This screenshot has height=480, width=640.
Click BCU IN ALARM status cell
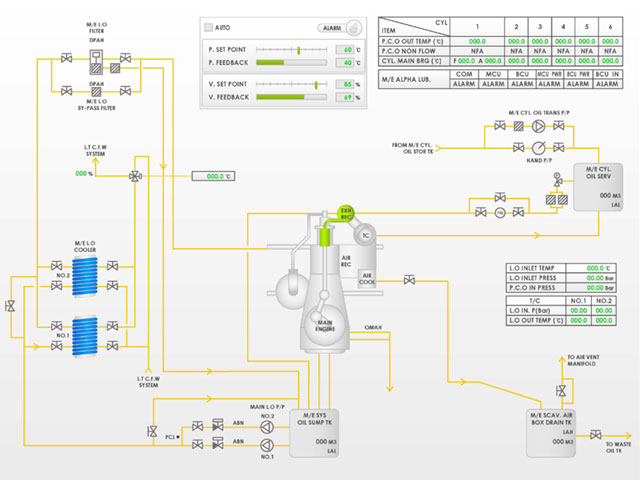tap(607, 84)
